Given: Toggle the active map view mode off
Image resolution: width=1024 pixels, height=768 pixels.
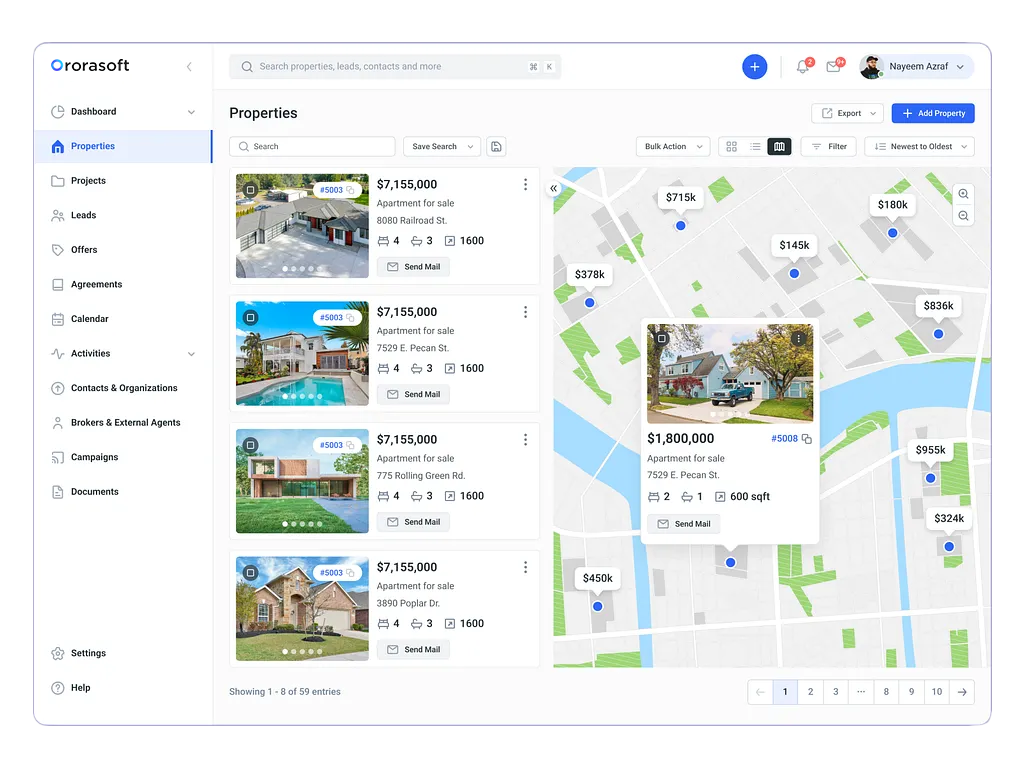Looking at the screenshot, I should coord(780,146).
